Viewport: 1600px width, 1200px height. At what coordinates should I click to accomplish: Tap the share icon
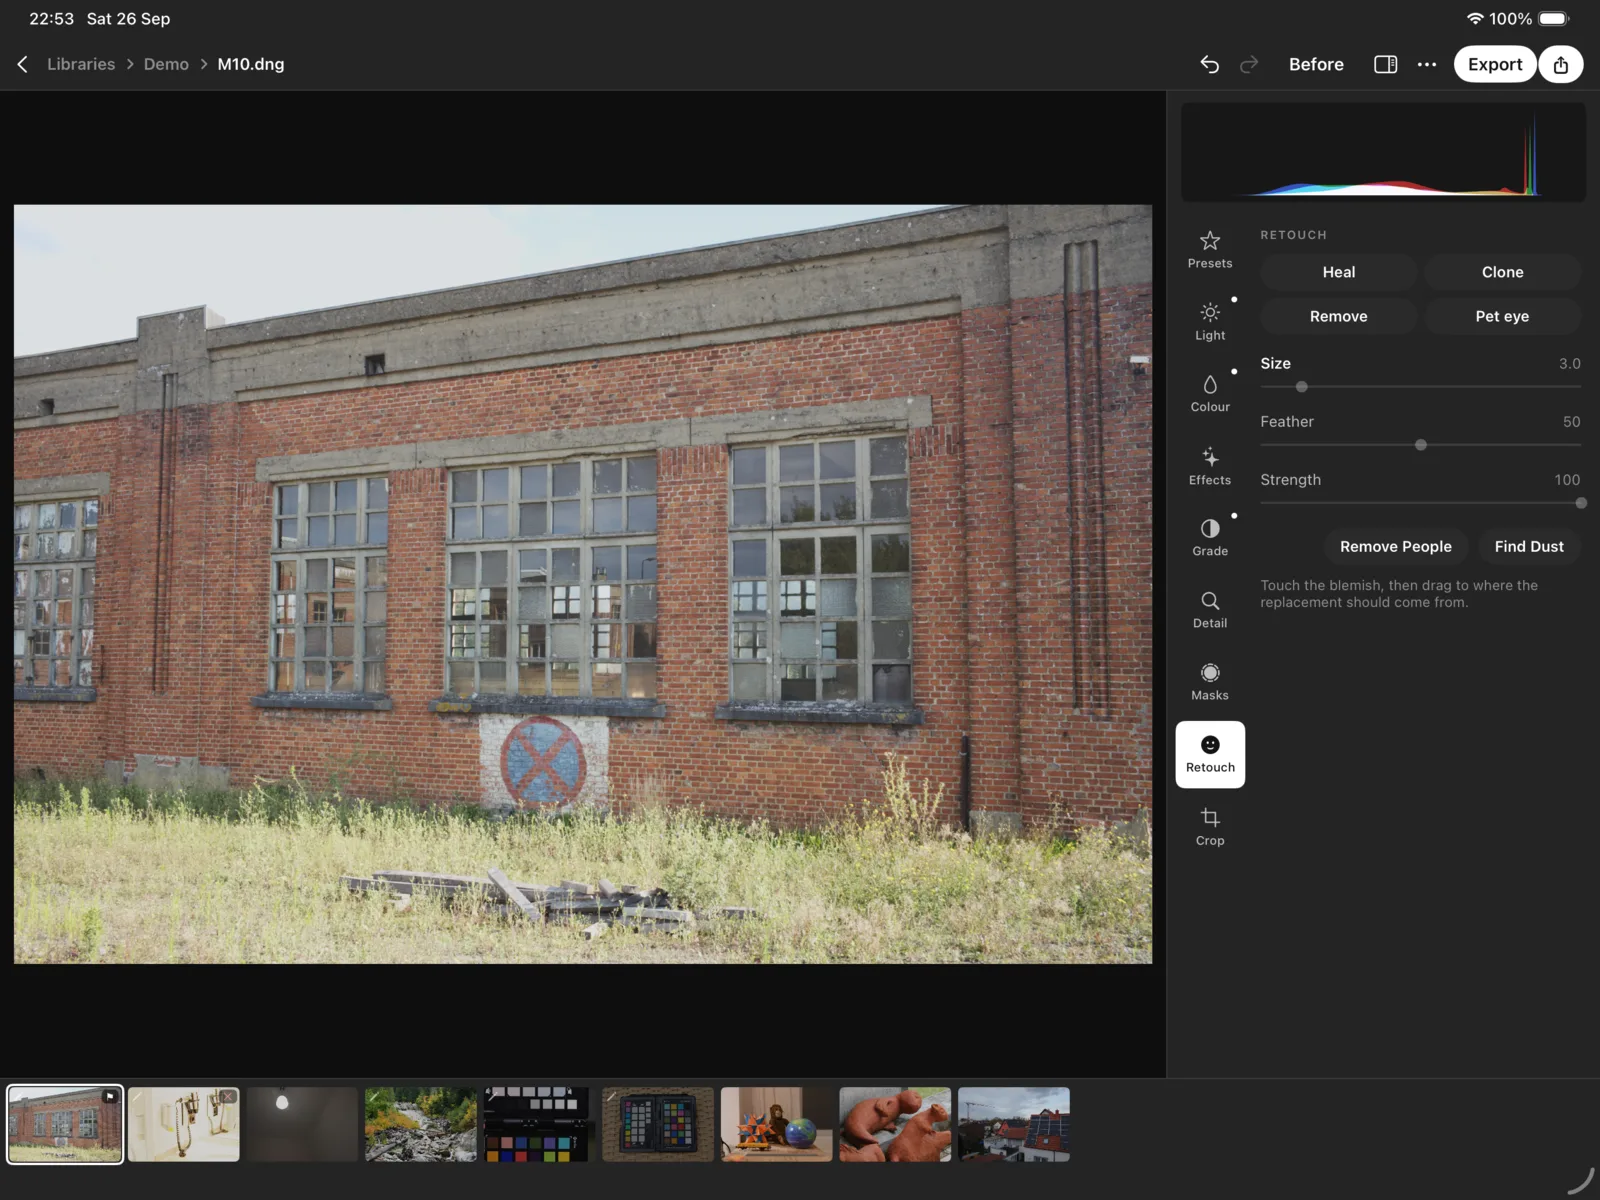coord(1561,64)
